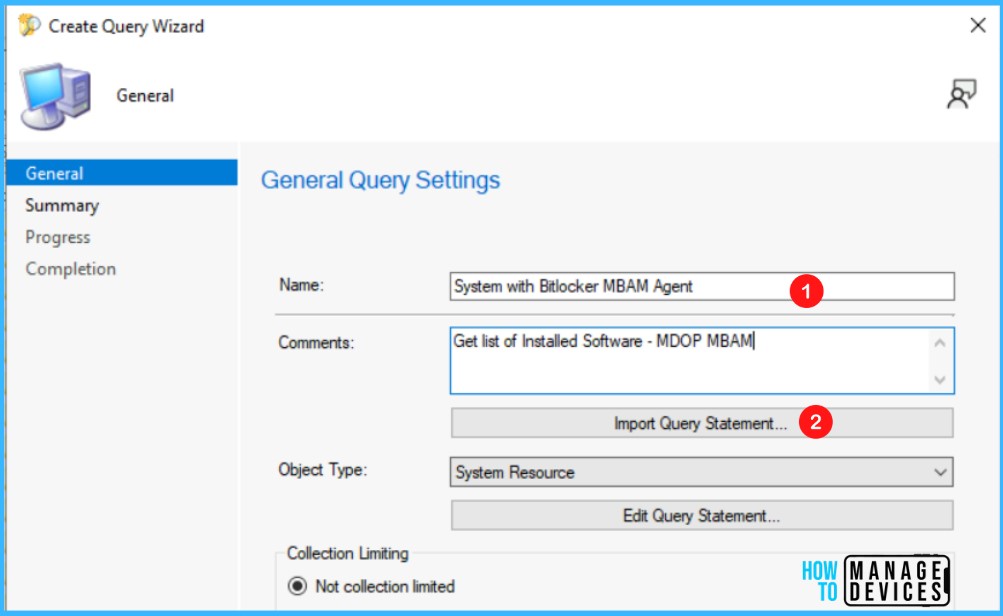Go to the Summary wizard step
The width and height of the screenshot is (1003, 616).
coord(62,205)
